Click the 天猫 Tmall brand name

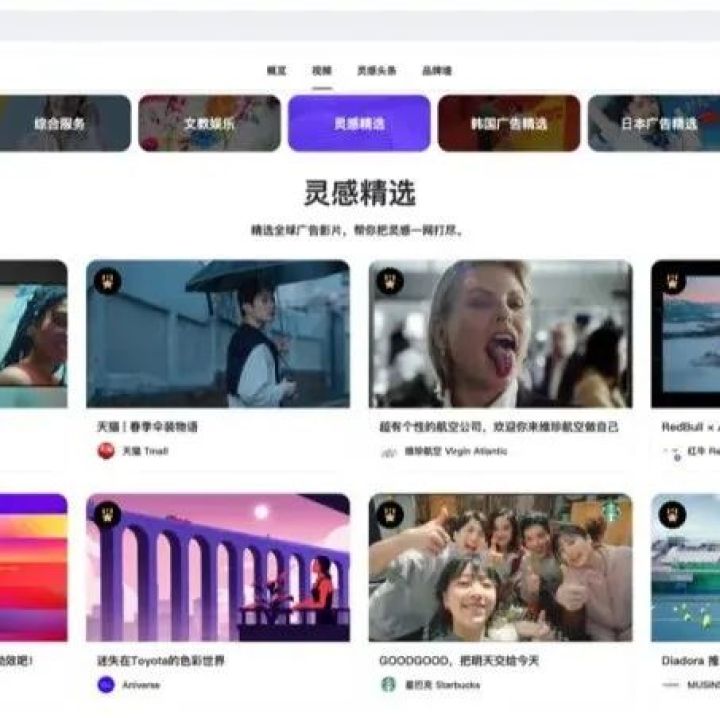[x=145, y=451]
